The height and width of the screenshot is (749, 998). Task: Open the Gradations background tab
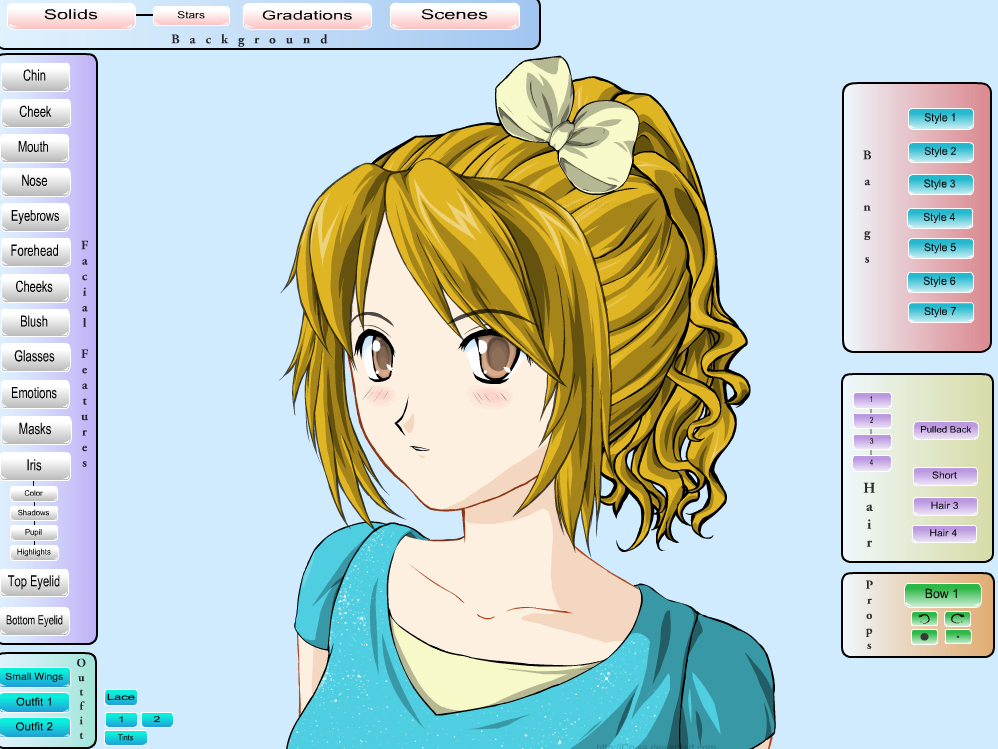(x=306, y=16)
